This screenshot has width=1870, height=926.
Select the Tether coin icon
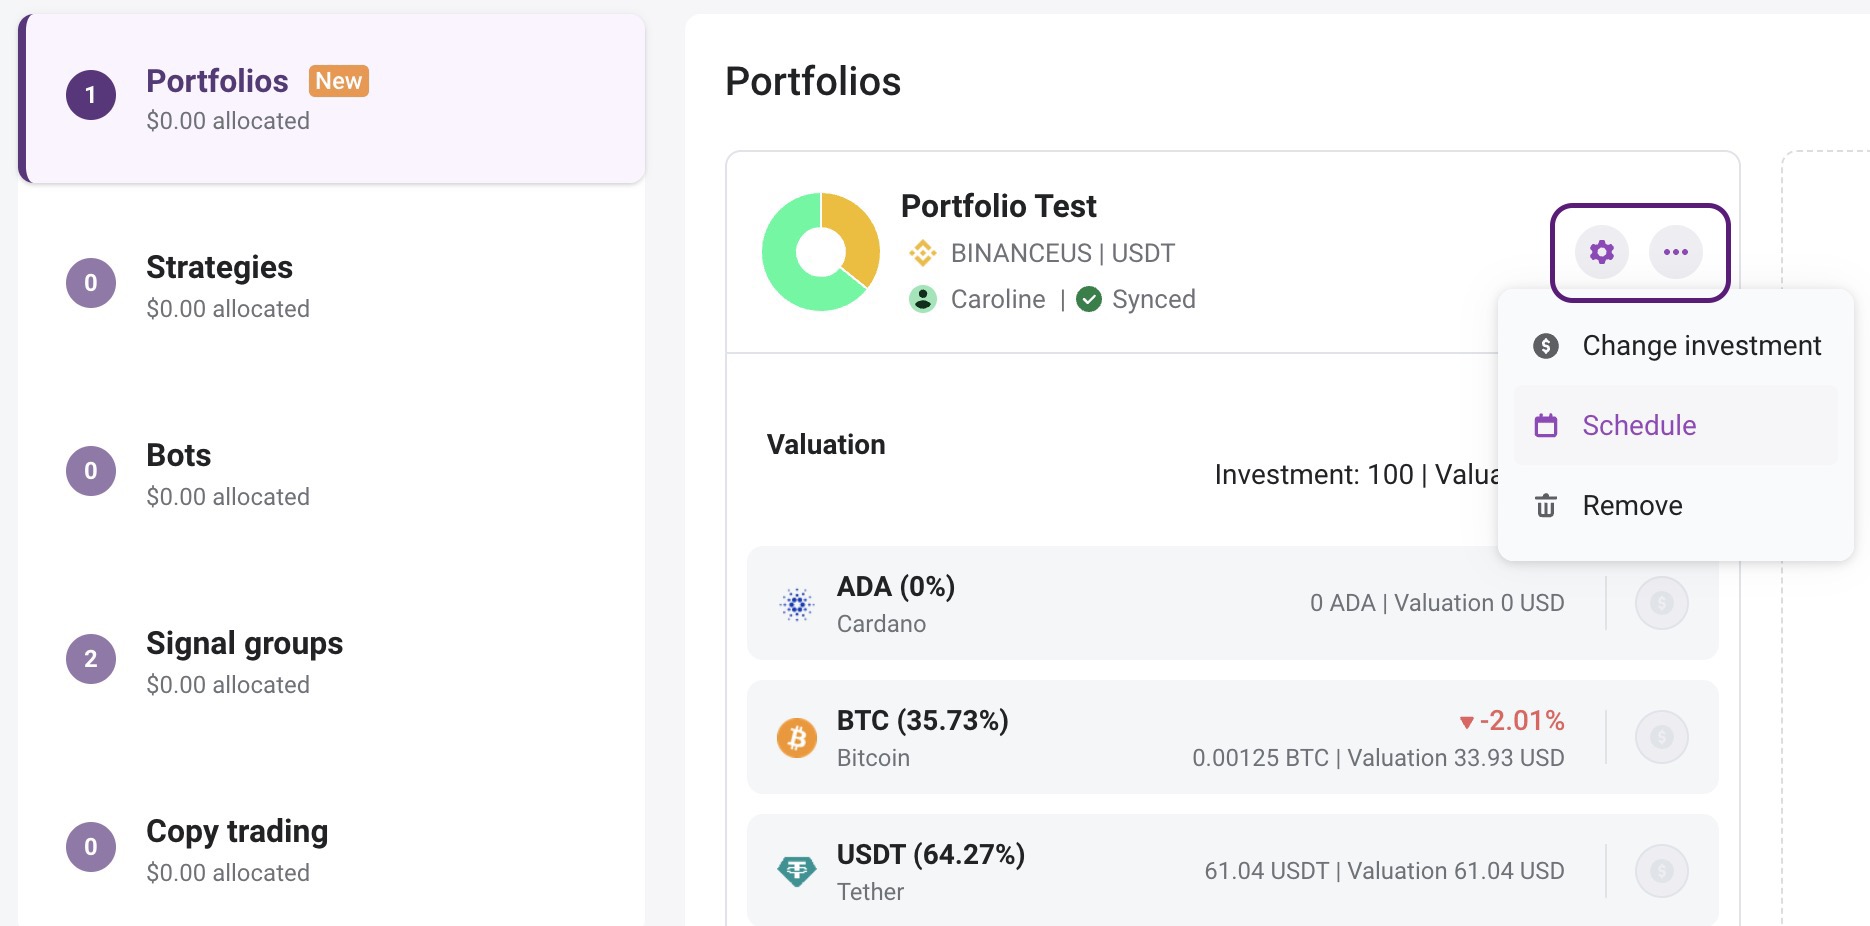pos(796,870)
